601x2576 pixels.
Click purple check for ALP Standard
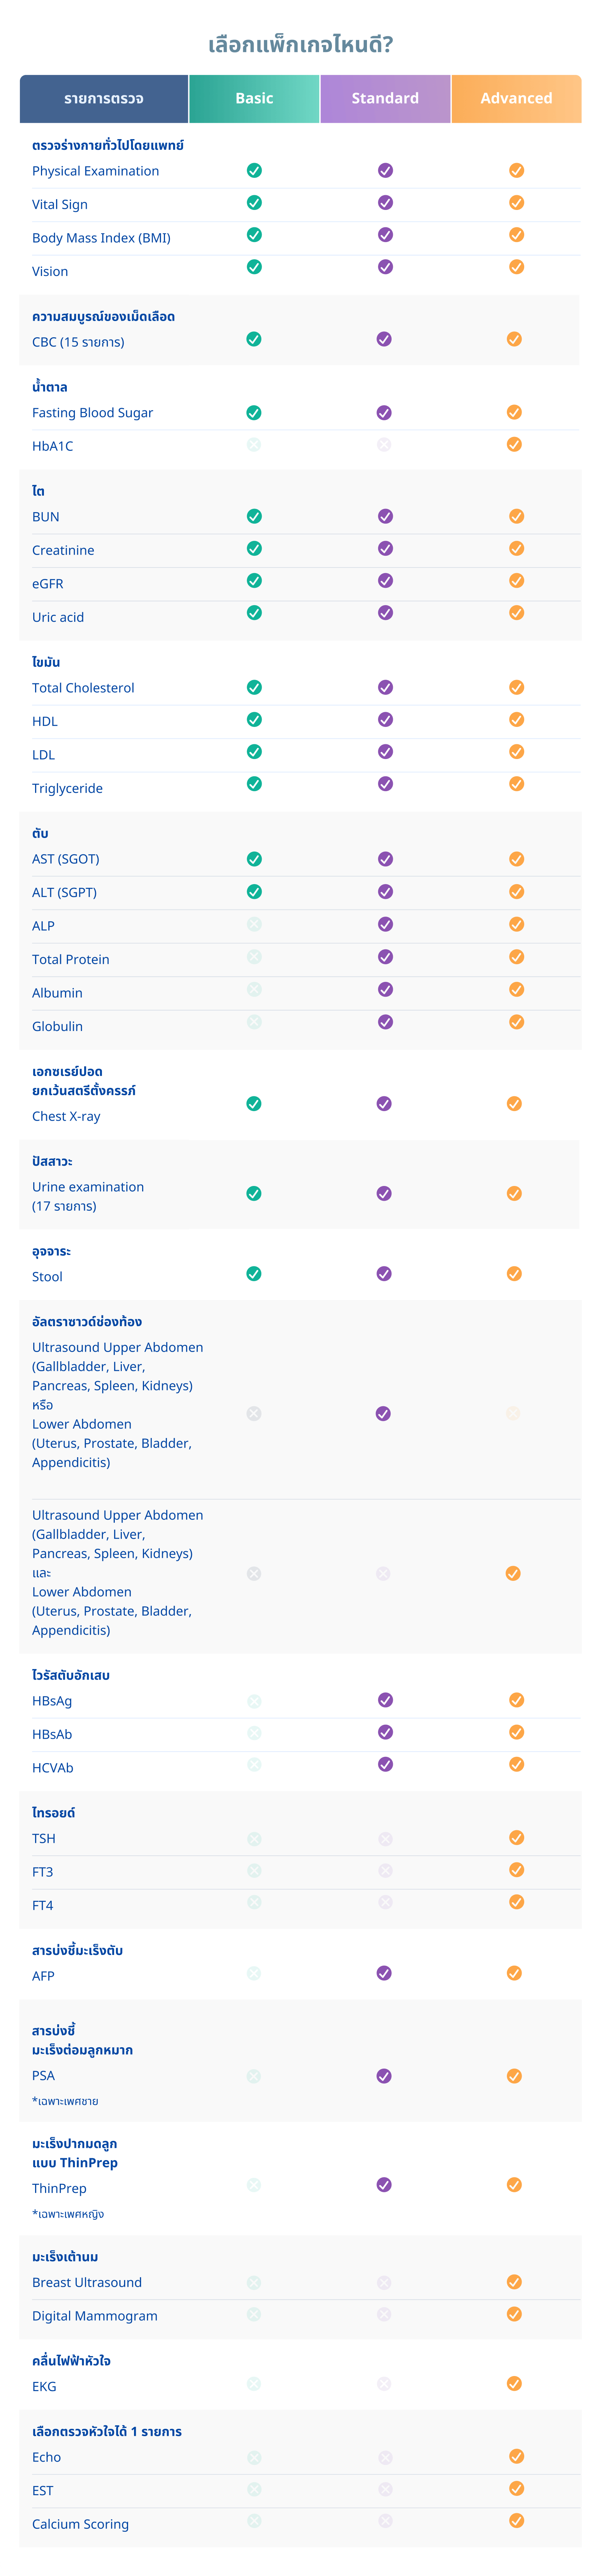385,924
